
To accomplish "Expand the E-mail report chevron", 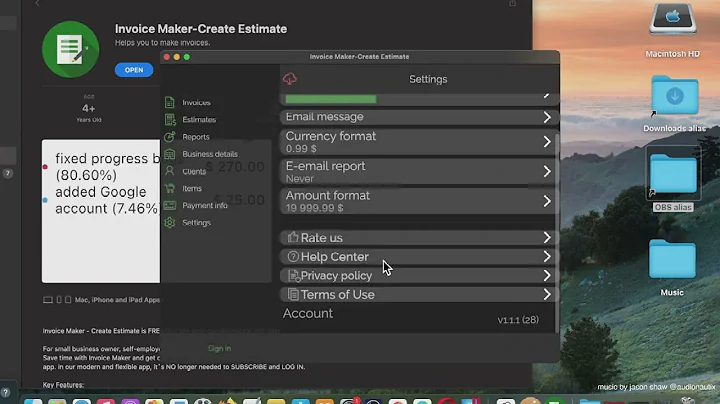I will 547,171.
